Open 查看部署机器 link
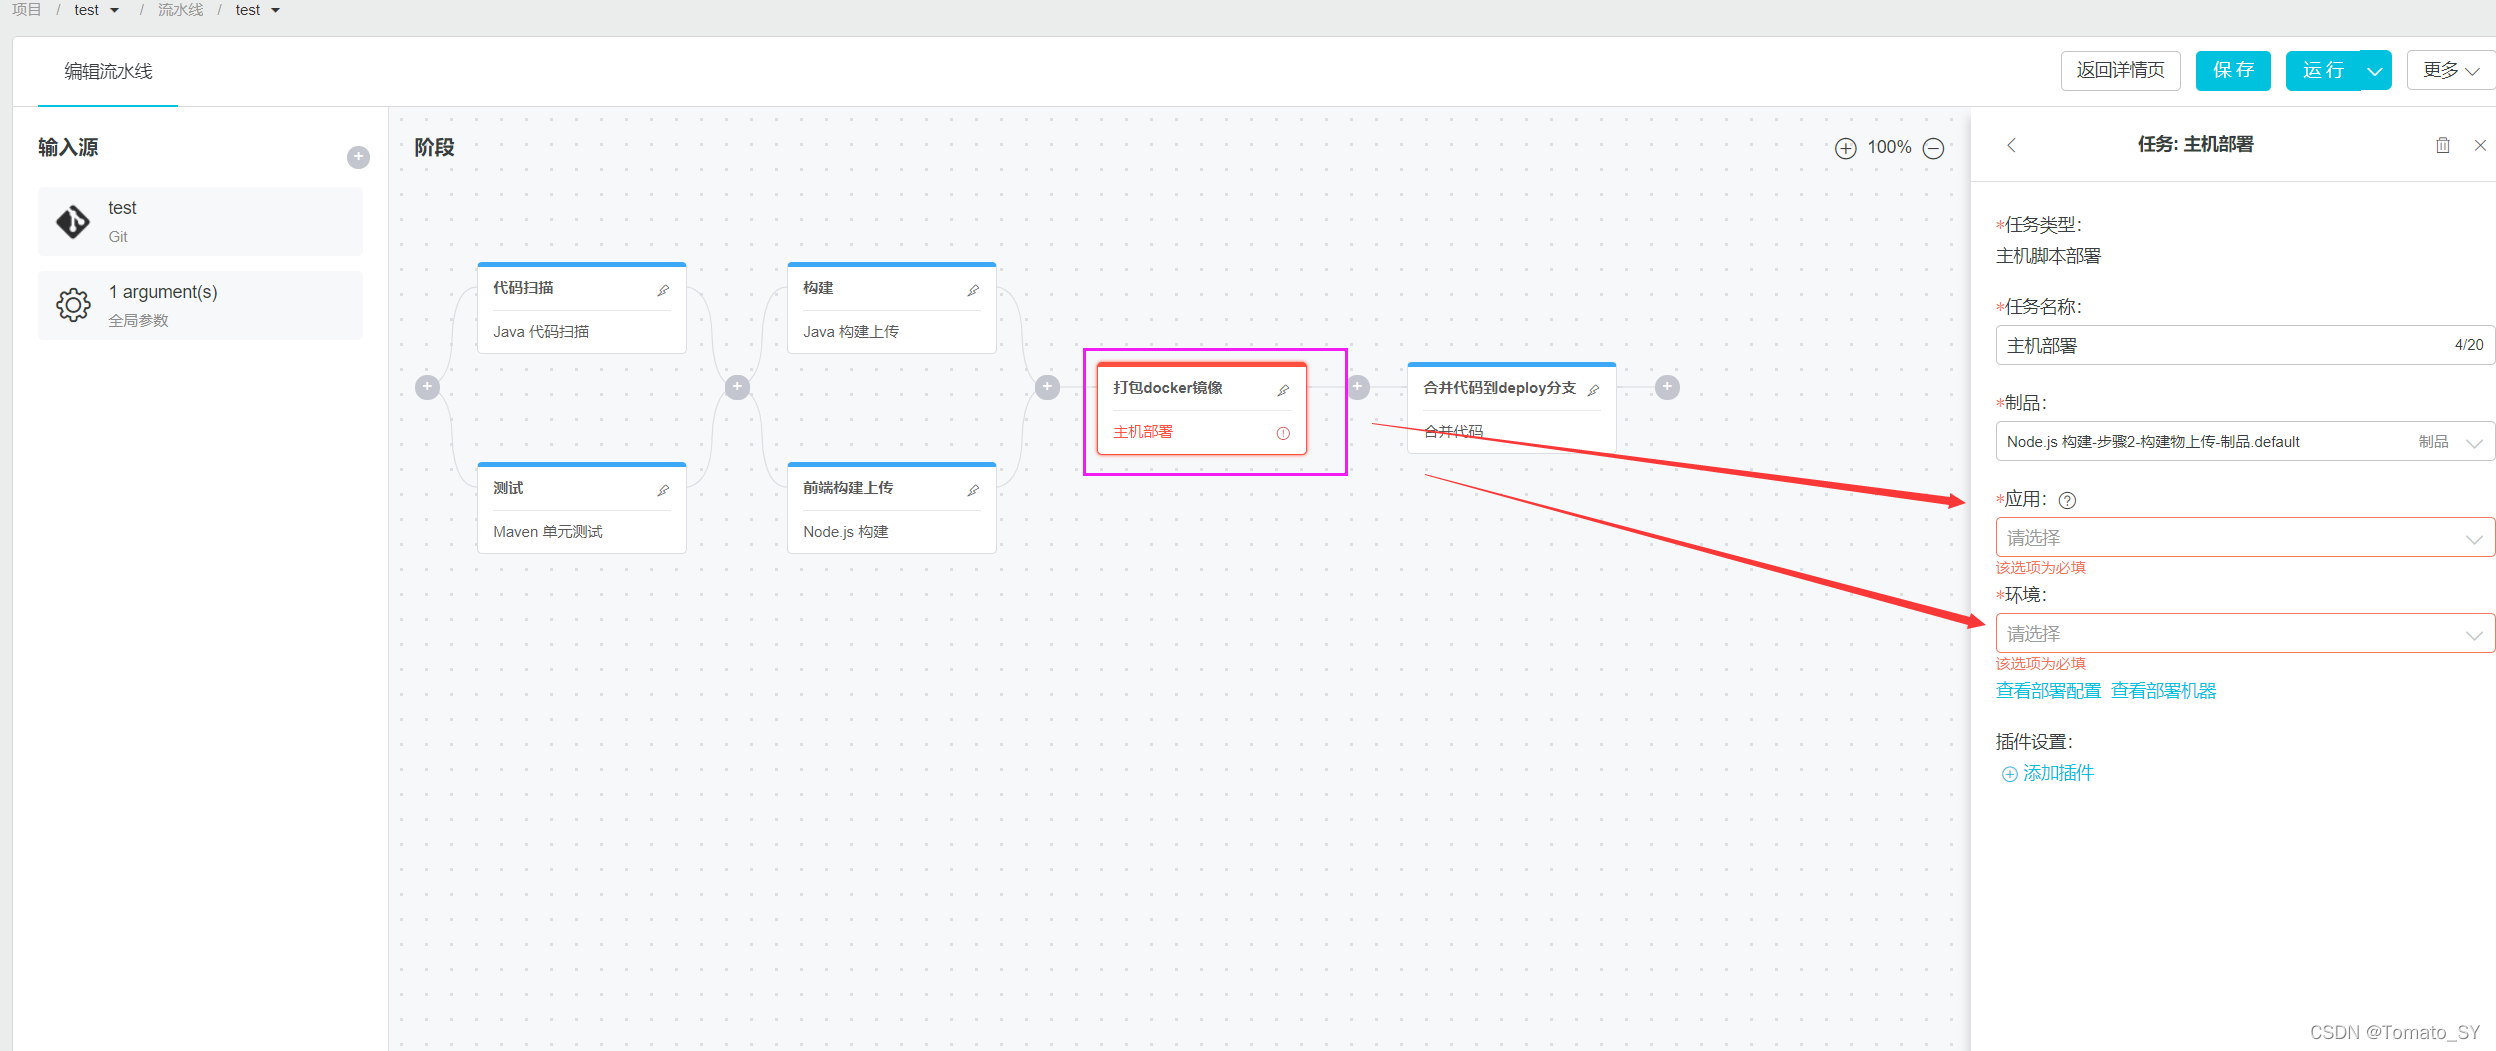The height and width of the screenshot is (1051, 2496). (x=2163, y=691)
